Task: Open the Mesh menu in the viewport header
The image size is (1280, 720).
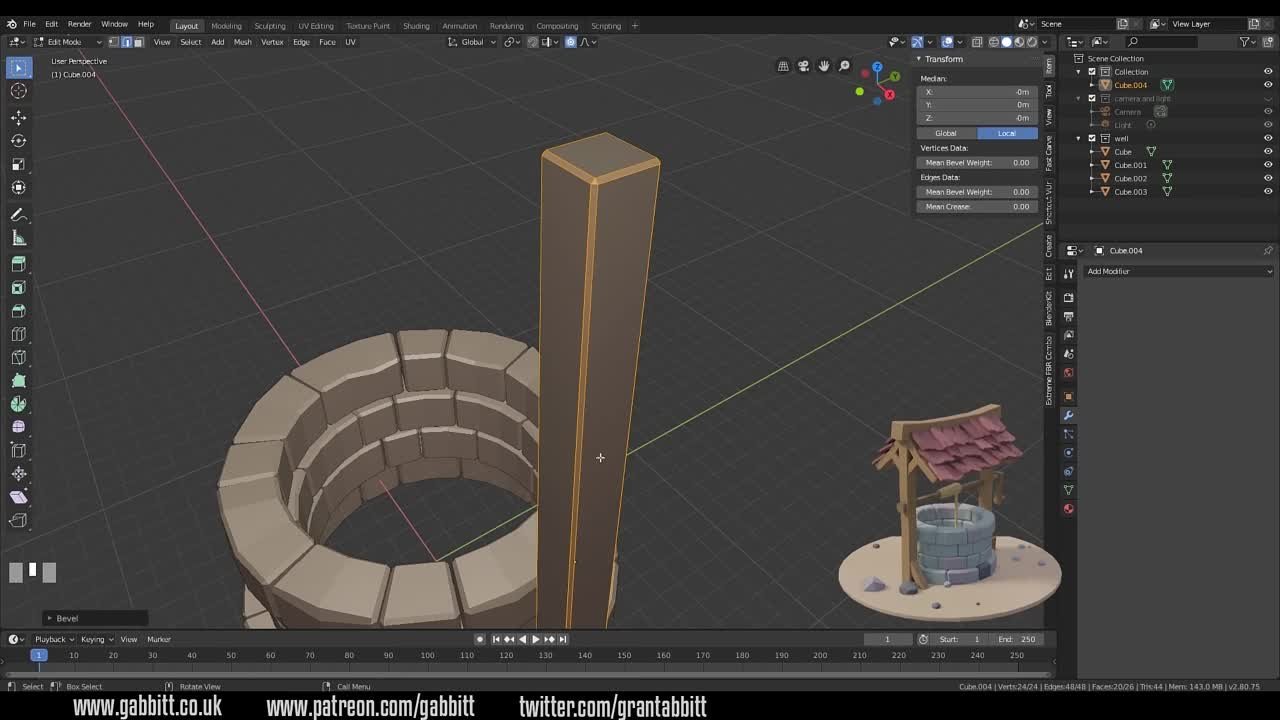Action: coord(242,41)
